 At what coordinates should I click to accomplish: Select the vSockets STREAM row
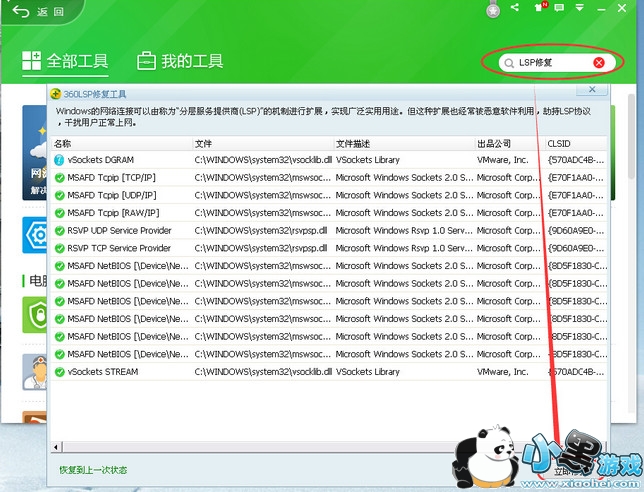tap(329, 372)
